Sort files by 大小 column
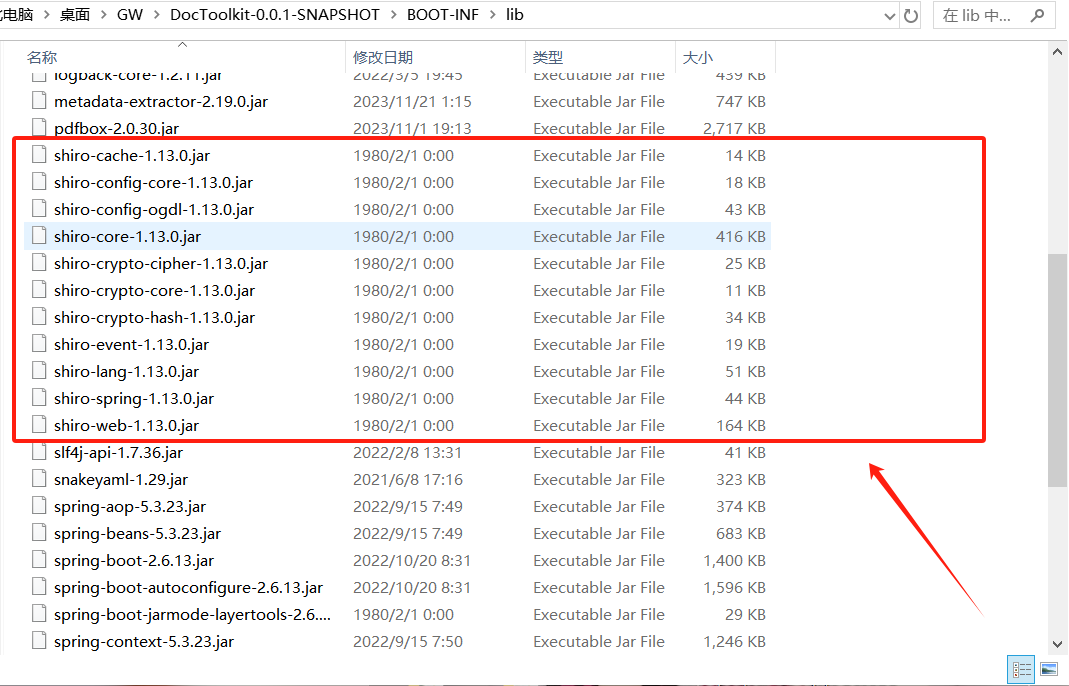This screenshot has width=1069, height=686. [698, 57]
